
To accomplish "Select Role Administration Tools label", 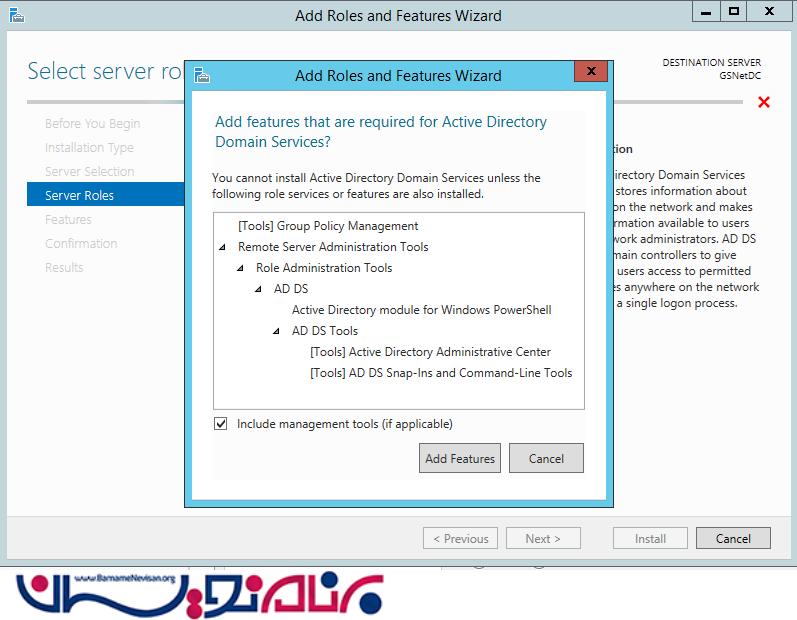I will (x=324, y=267).
